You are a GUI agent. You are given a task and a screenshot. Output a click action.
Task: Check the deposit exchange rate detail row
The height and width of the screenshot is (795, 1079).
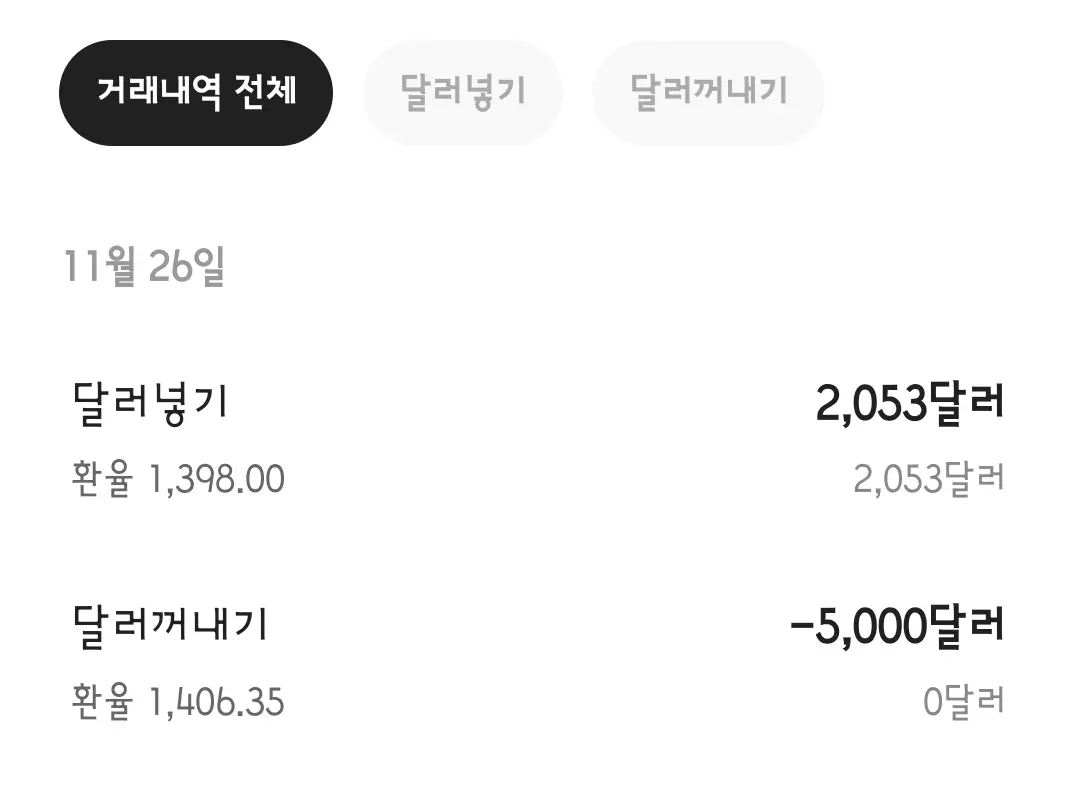click(x=176, y=479)
